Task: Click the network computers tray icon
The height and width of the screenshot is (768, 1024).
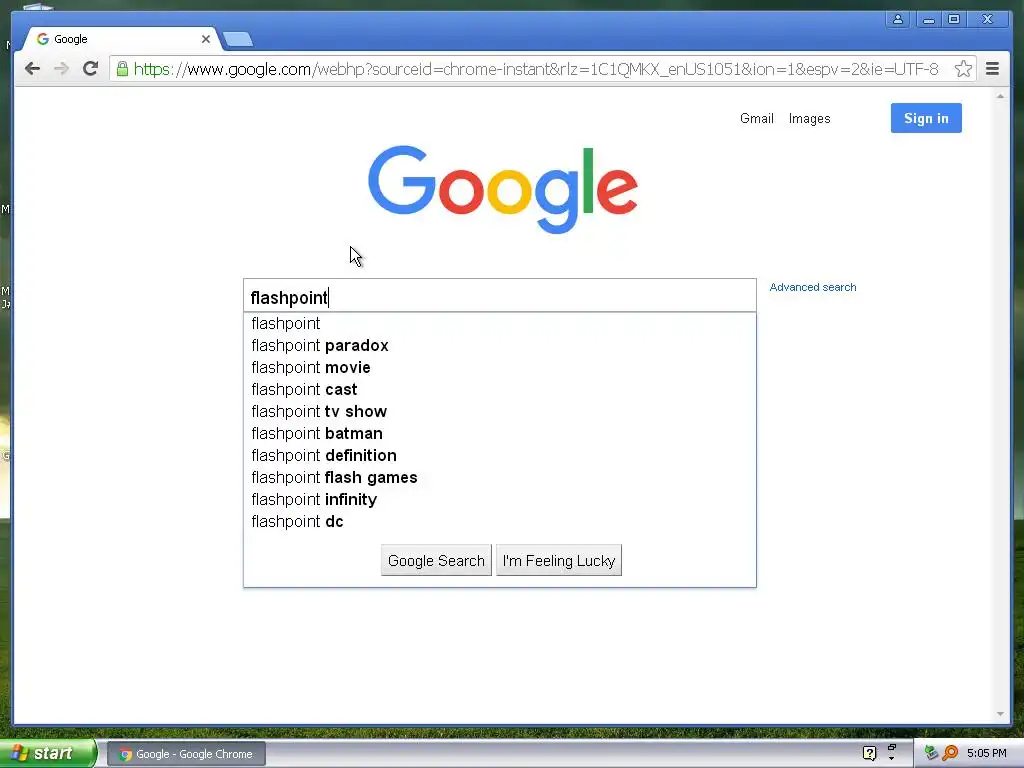Action: tap(931, 753)
